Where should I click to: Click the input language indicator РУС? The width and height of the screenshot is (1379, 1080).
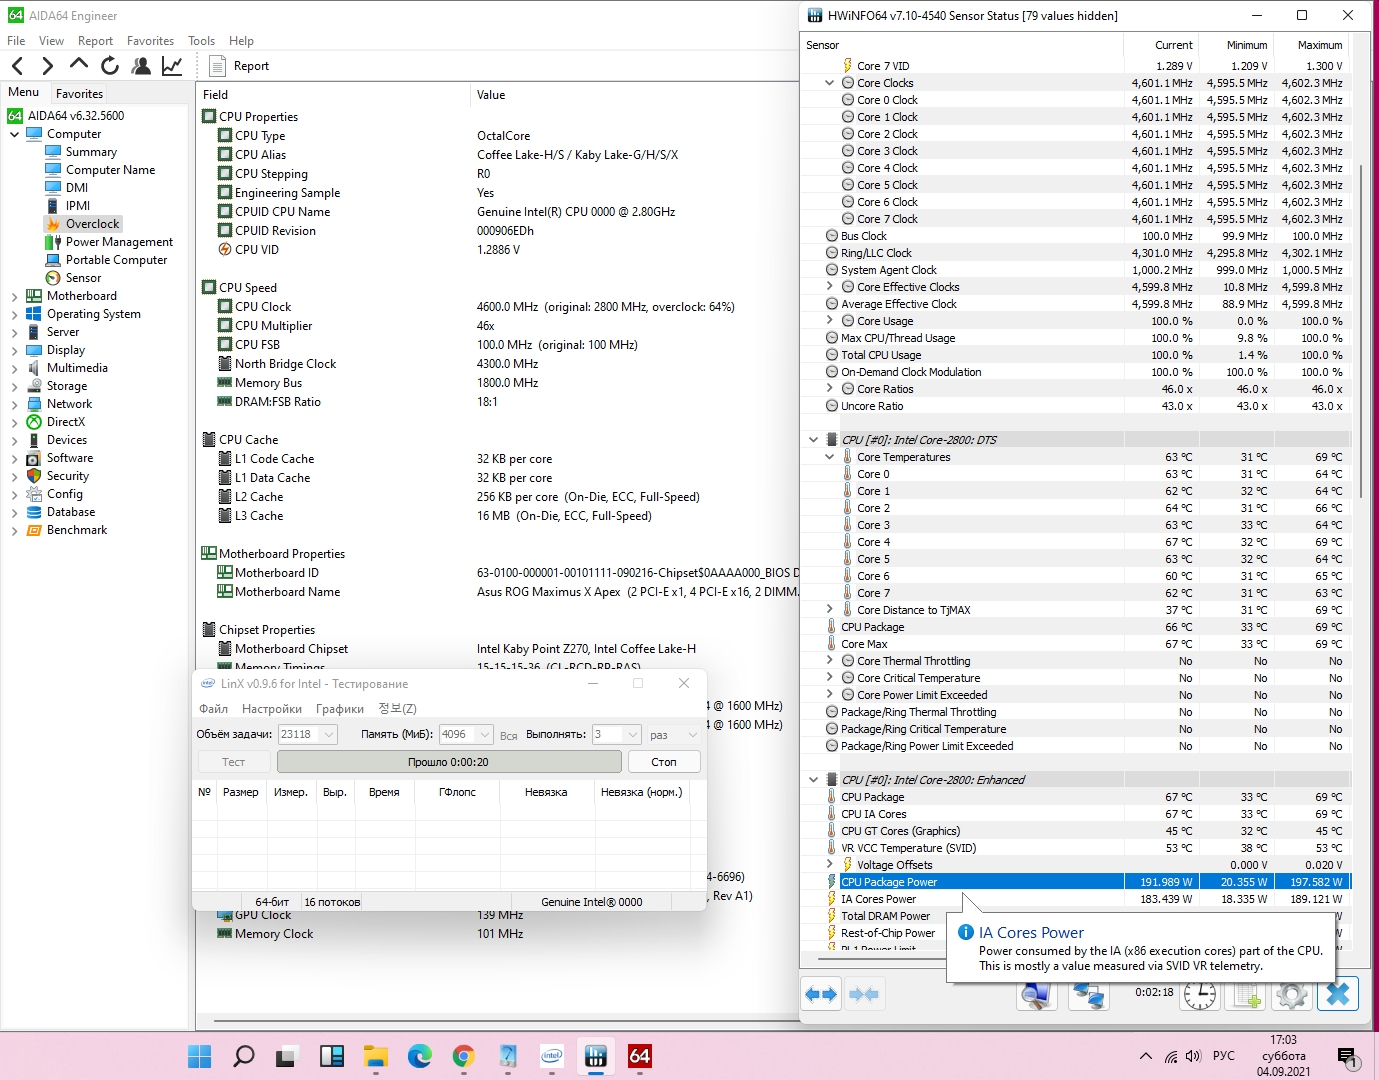[x=1224, y=1056]
